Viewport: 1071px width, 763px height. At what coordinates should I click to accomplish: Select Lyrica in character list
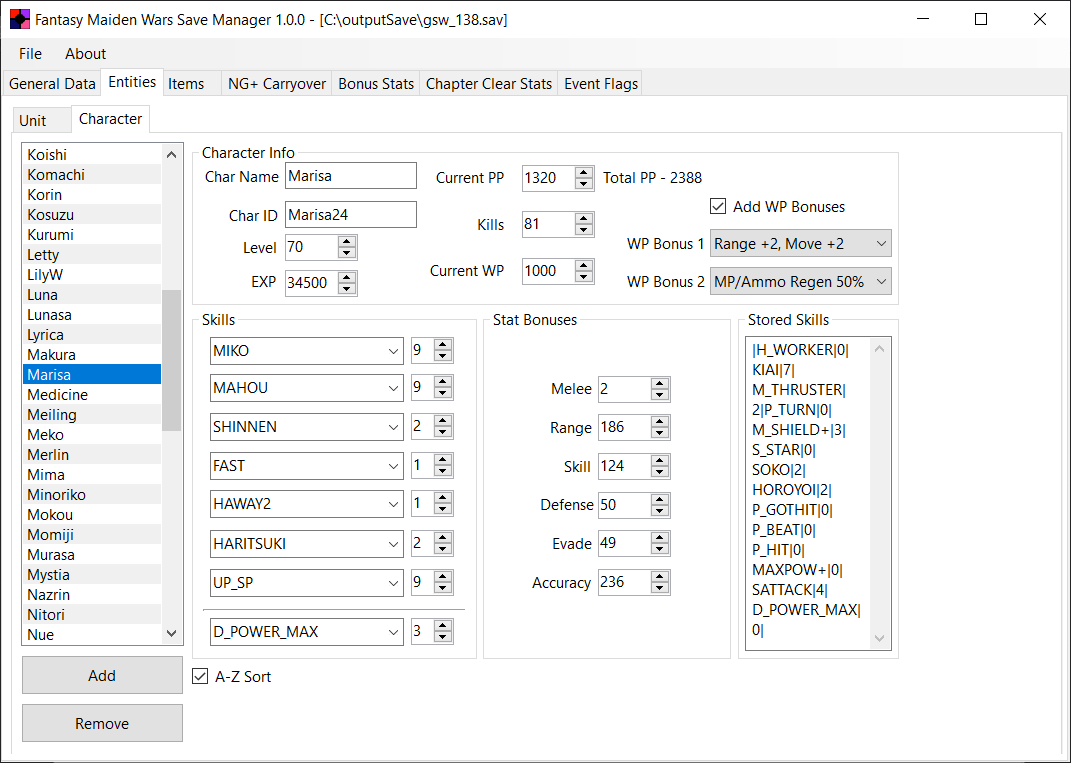click(x=92, y=335)
